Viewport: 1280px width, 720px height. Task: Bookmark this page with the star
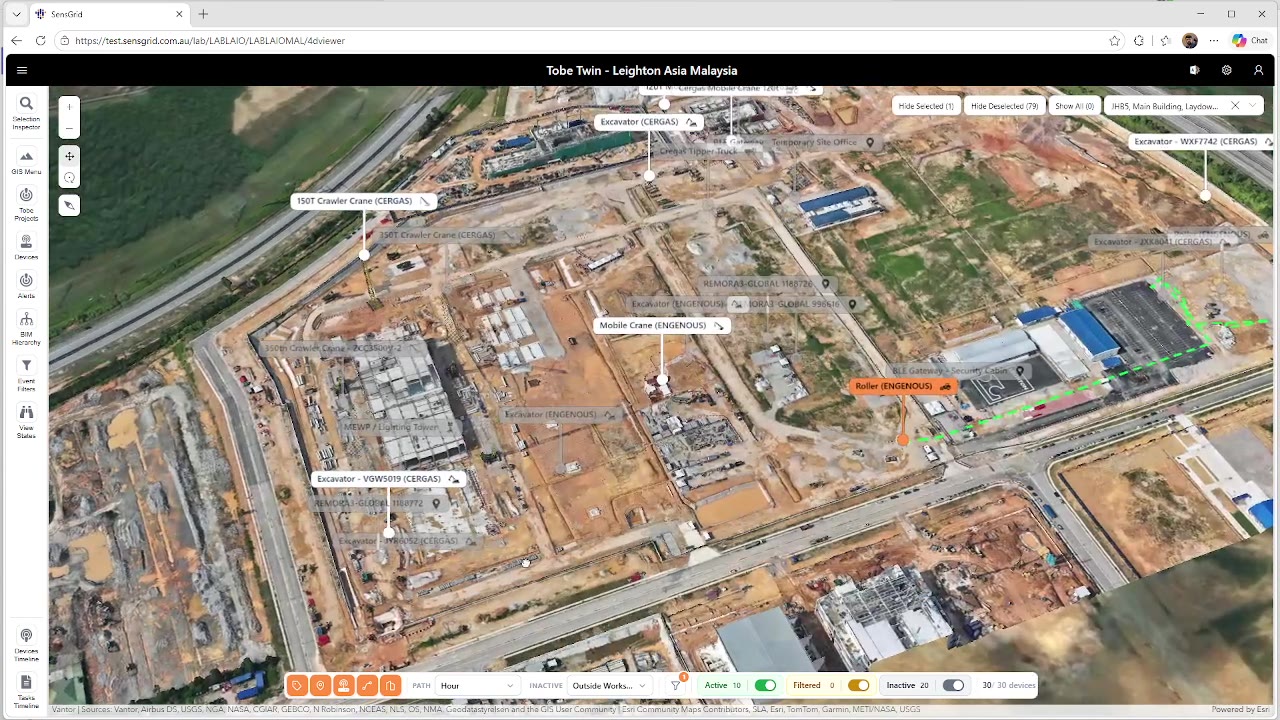(x=1114, y=41)
